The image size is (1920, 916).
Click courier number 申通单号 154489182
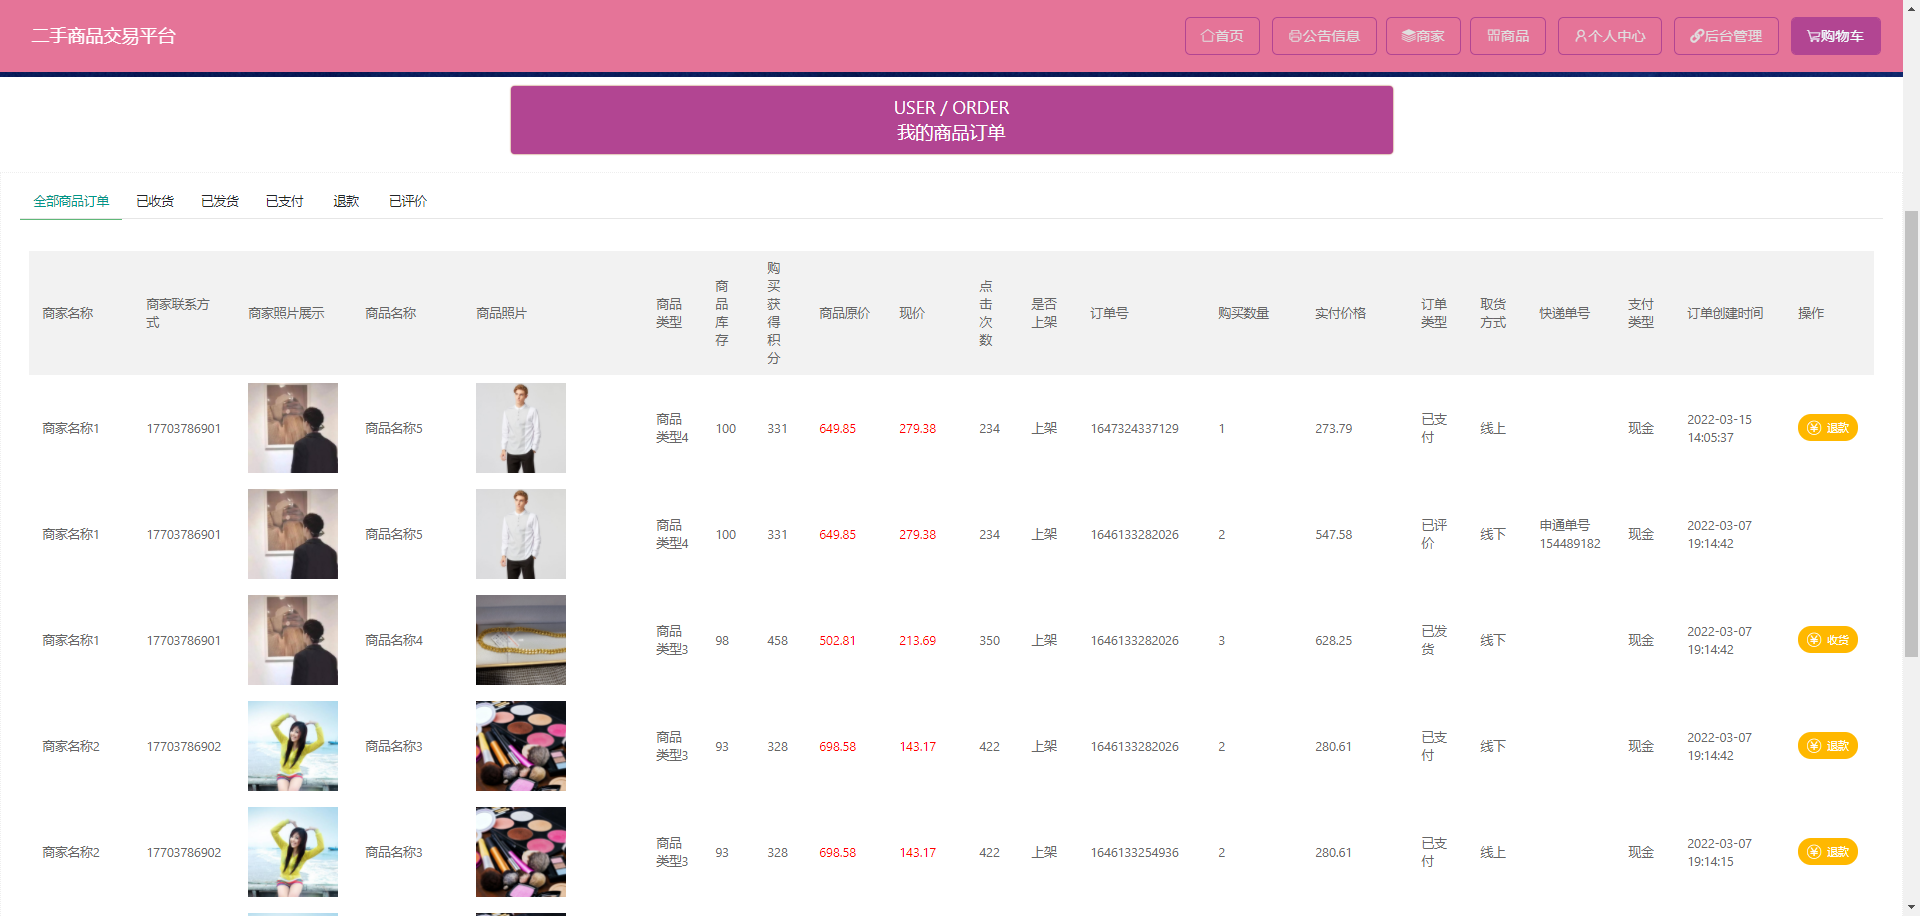(x=1570, y=534)
